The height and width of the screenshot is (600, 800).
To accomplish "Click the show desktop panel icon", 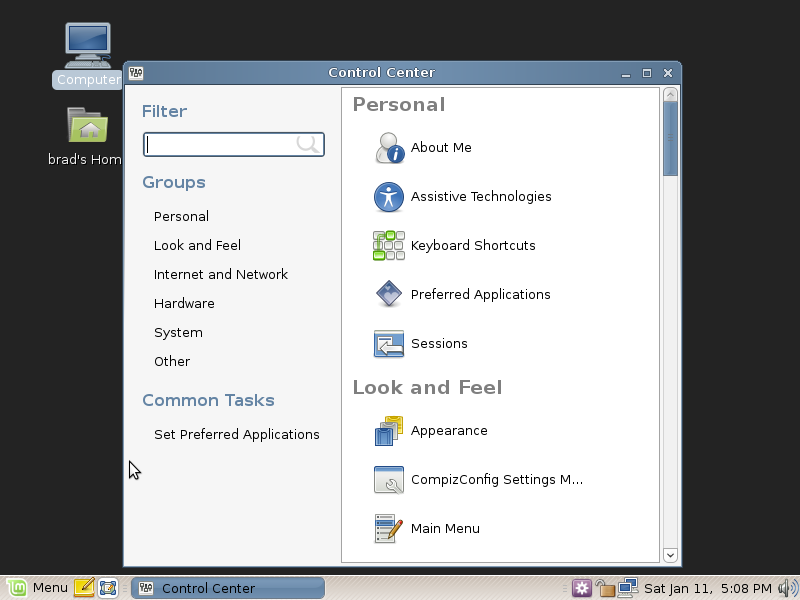I will point(108,588).
